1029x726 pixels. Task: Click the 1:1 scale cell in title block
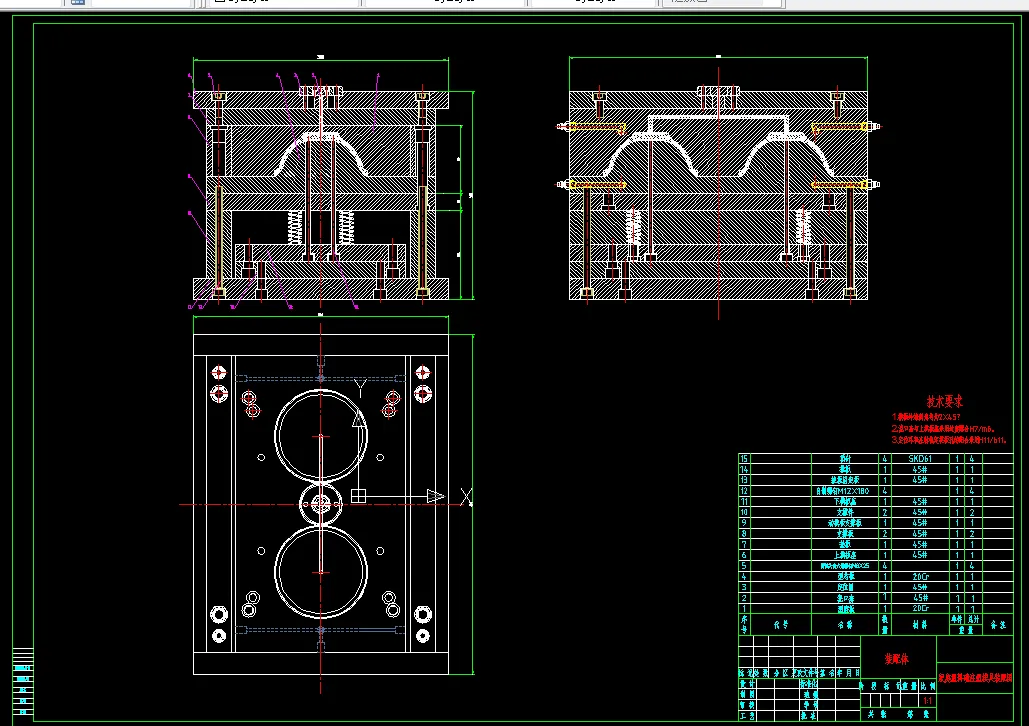click(928, 701)
